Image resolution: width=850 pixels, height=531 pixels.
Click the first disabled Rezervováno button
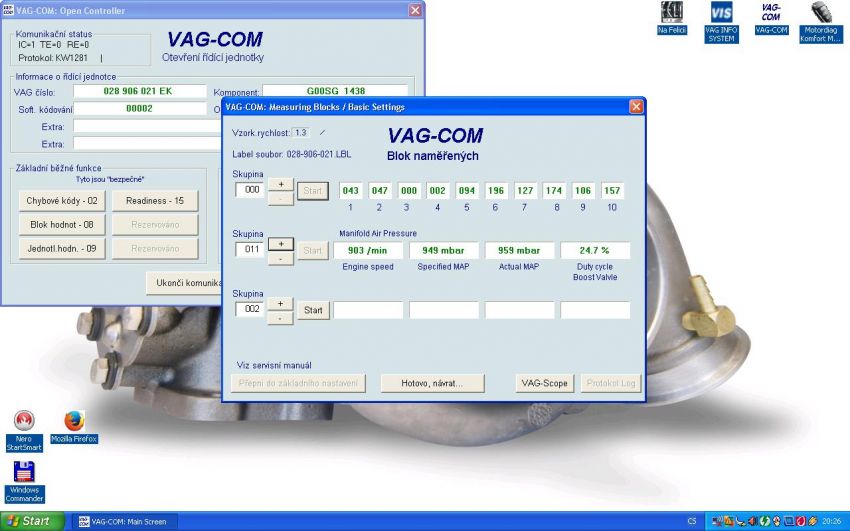point(155,224)
